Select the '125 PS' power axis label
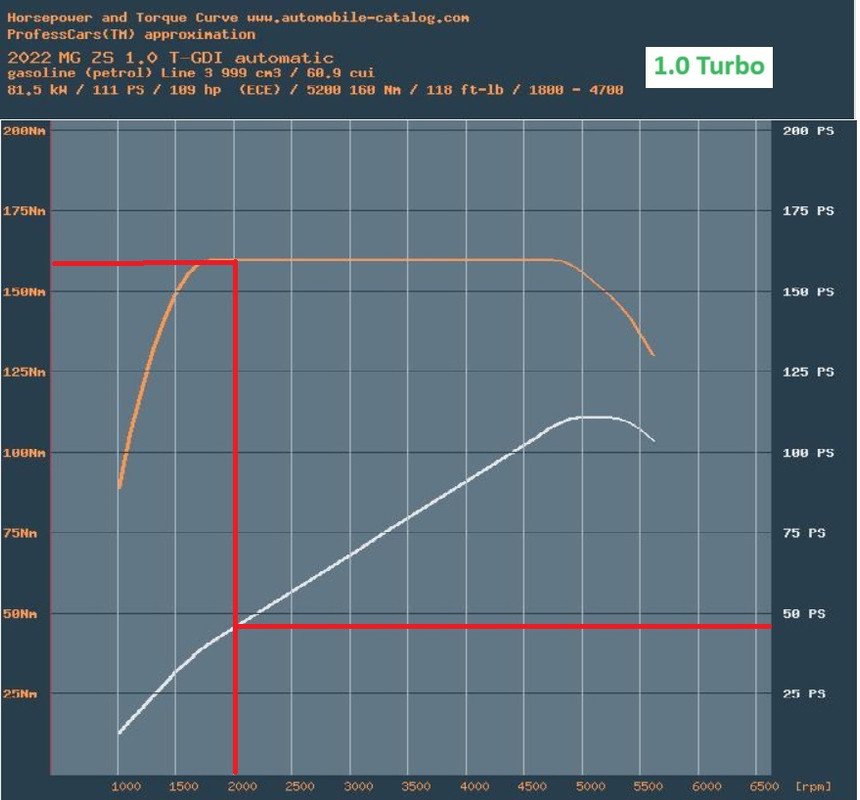Viewport: 860px width, 800px height. point(808,372)
